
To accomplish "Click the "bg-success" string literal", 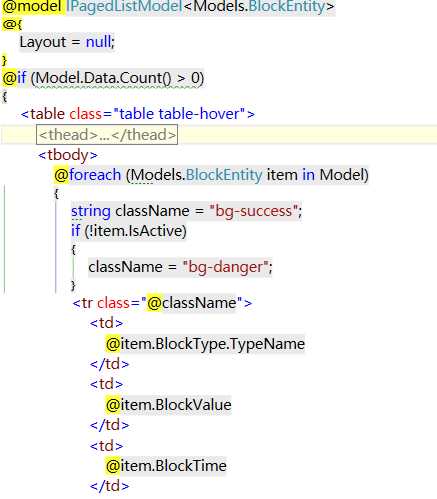I will [253, 211].
